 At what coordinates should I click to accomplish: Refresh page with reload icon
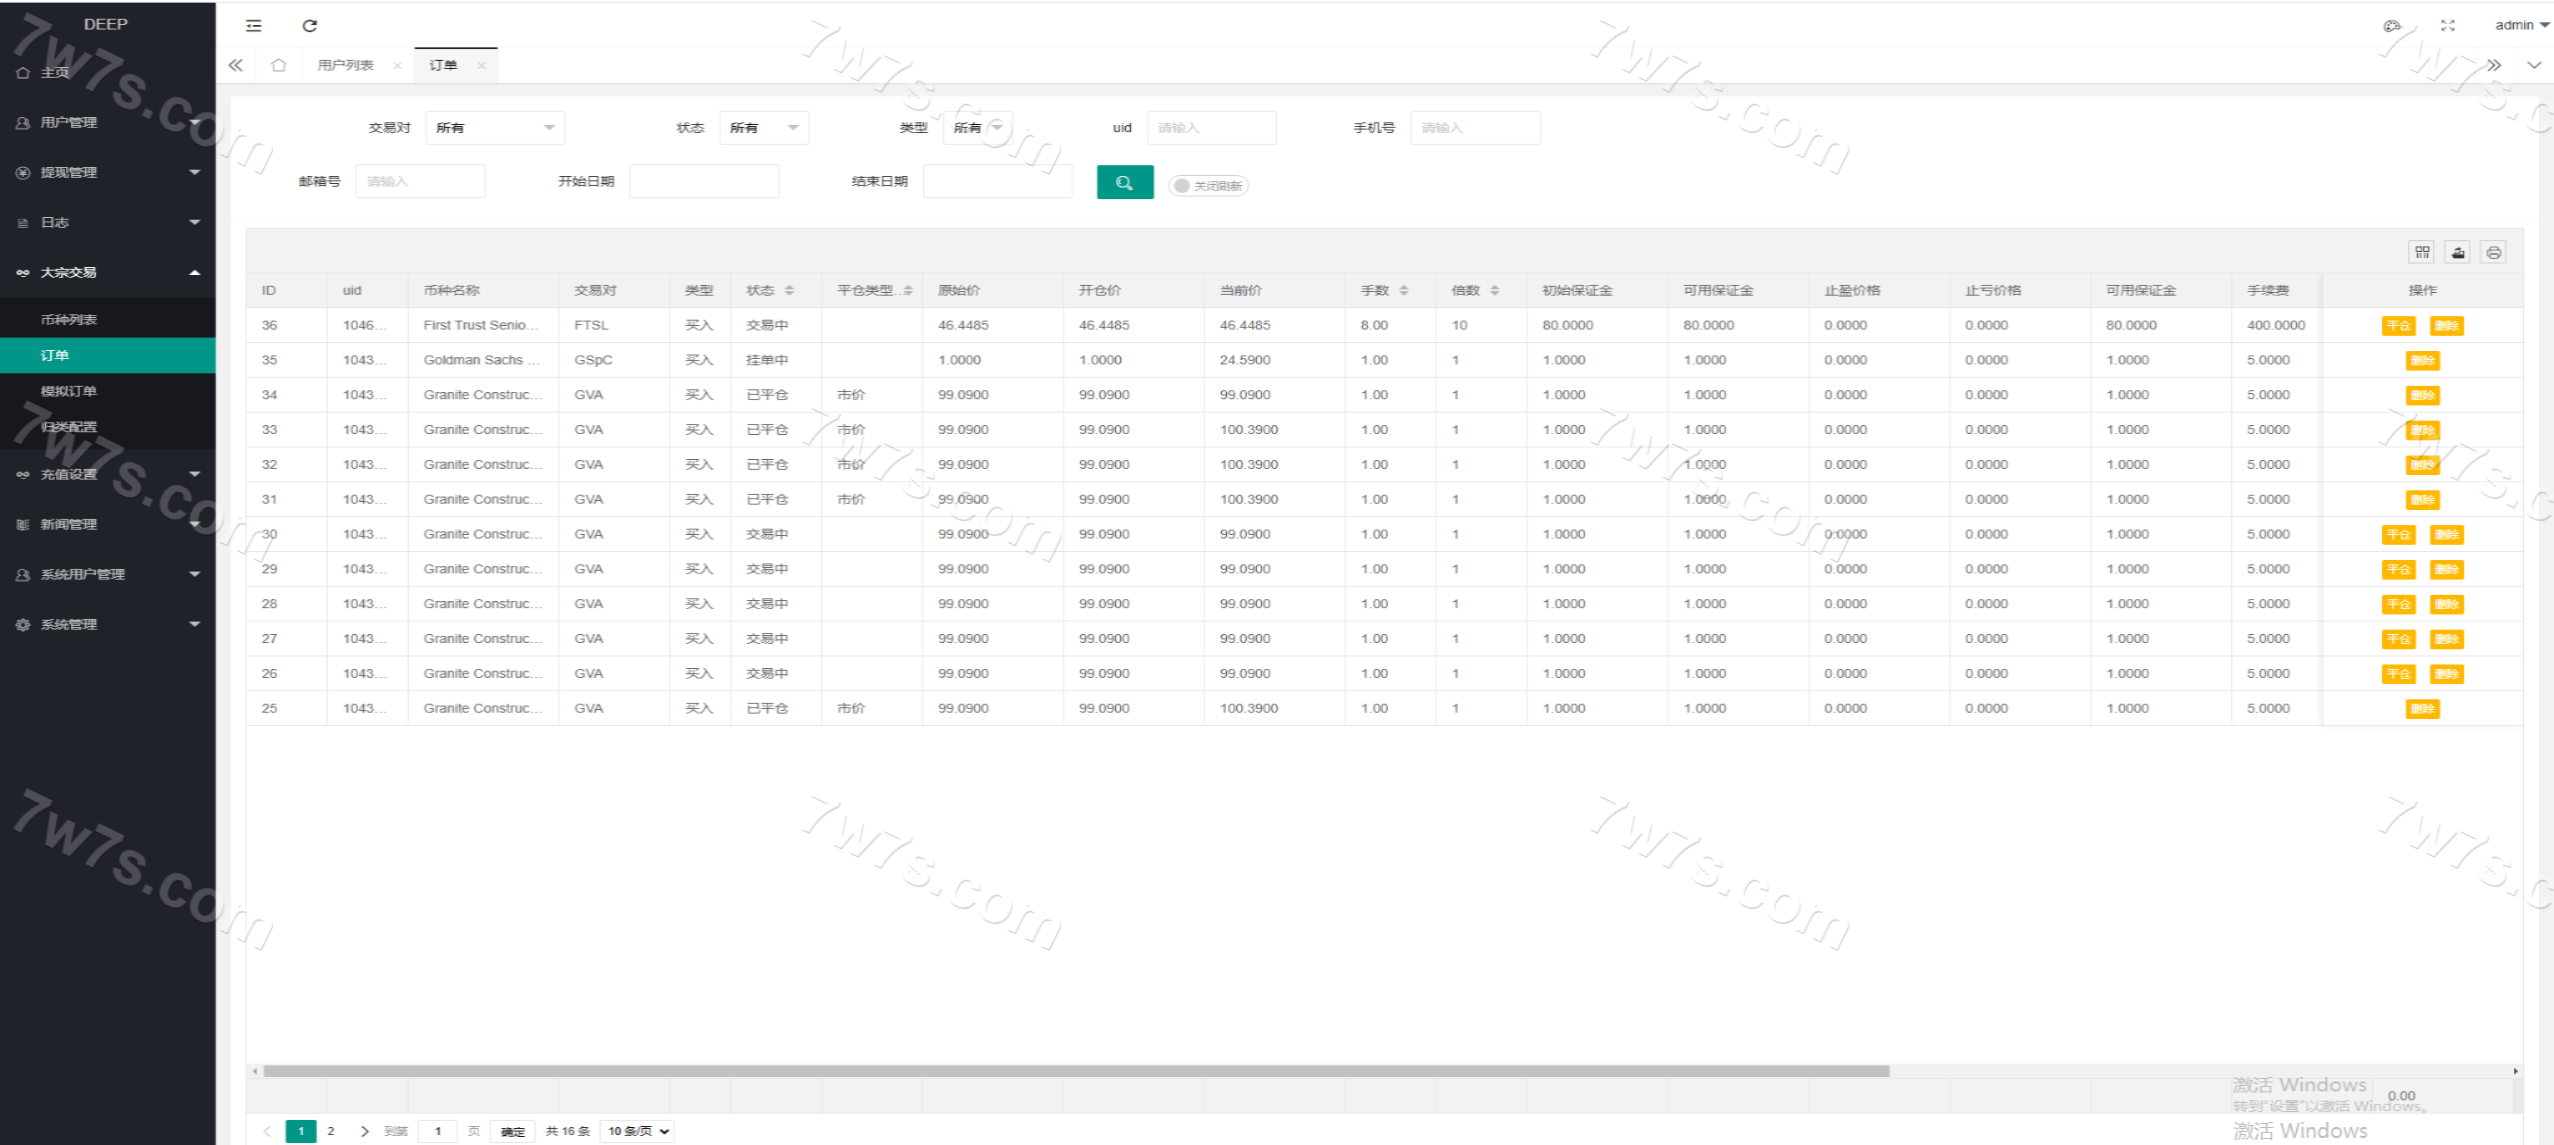click(310, 26)
